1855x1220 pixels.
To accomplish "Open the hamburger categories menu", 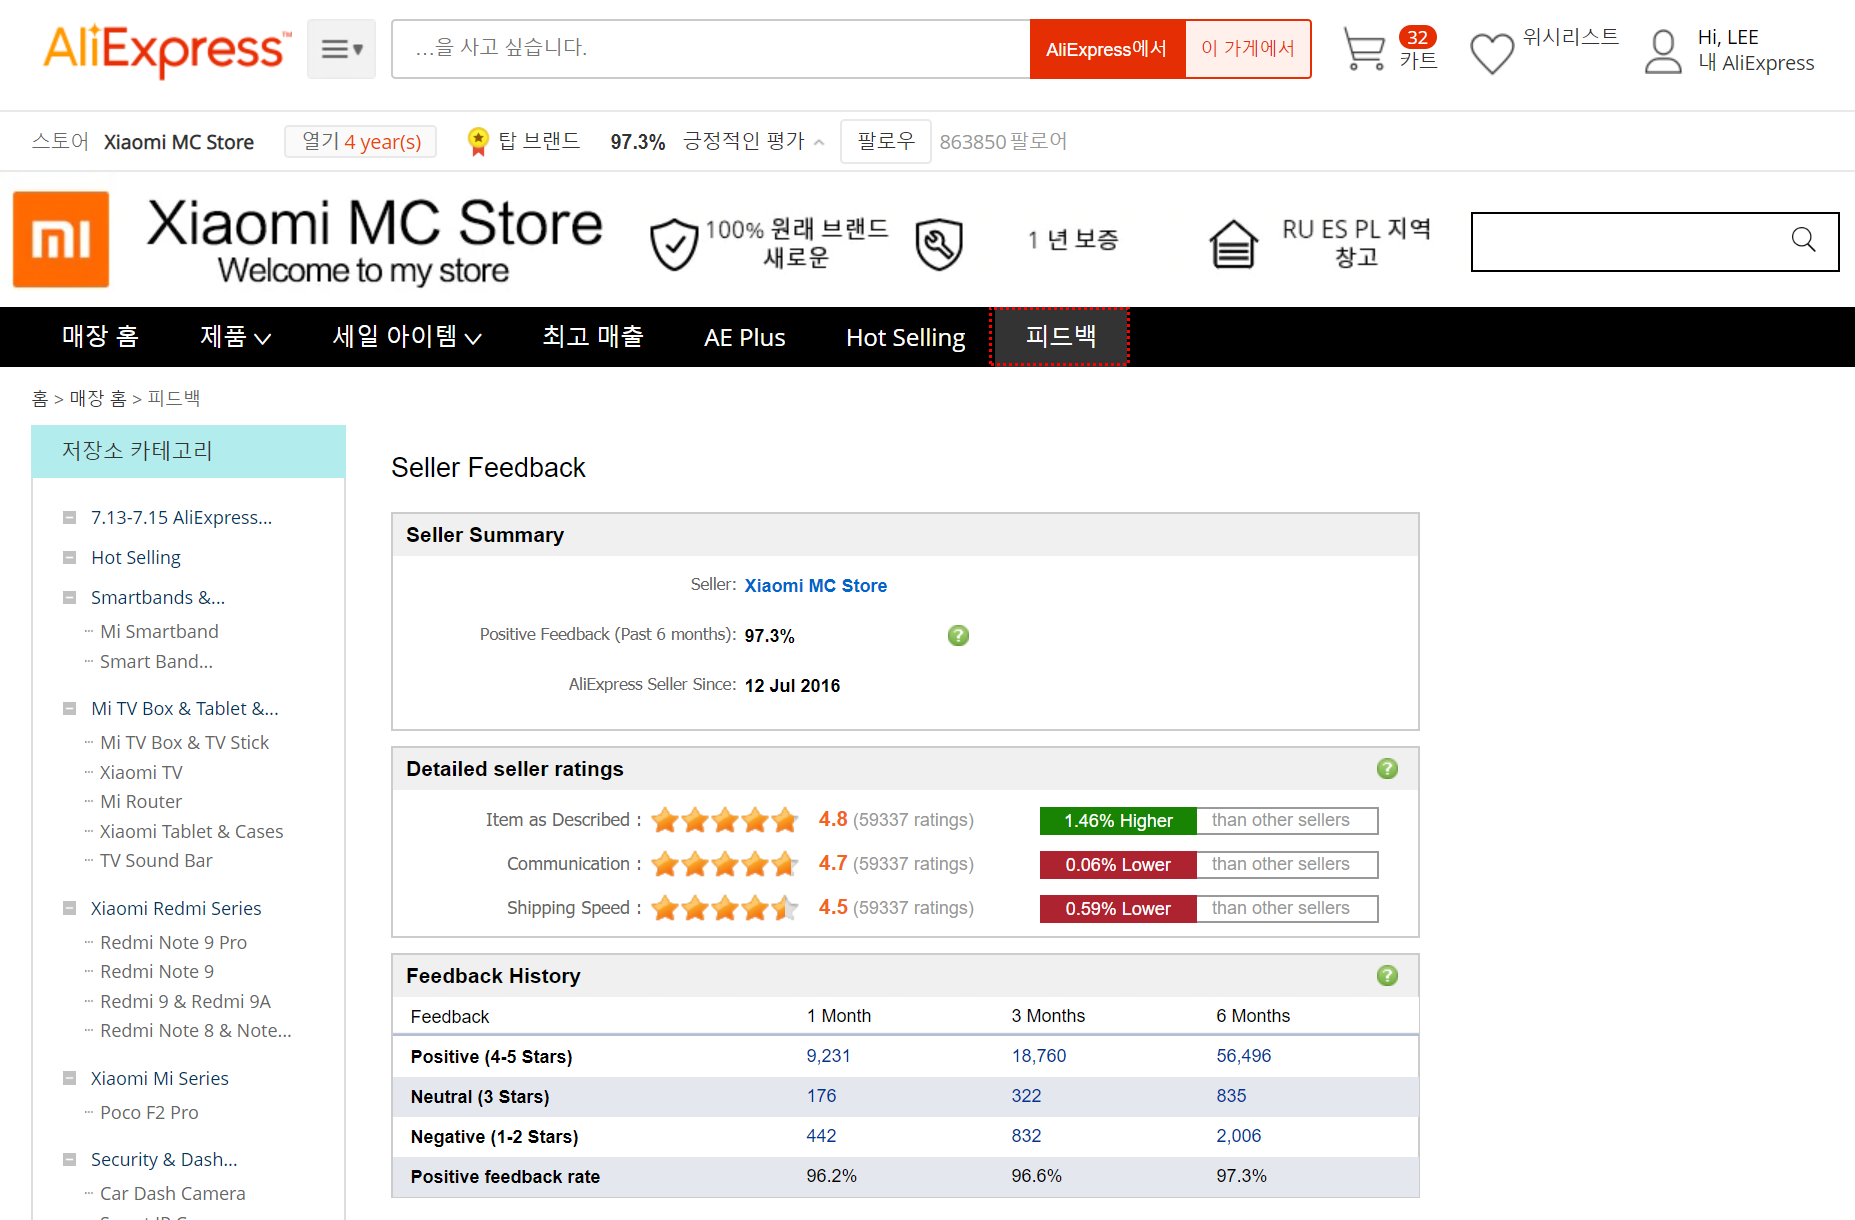I will (341, 49).
